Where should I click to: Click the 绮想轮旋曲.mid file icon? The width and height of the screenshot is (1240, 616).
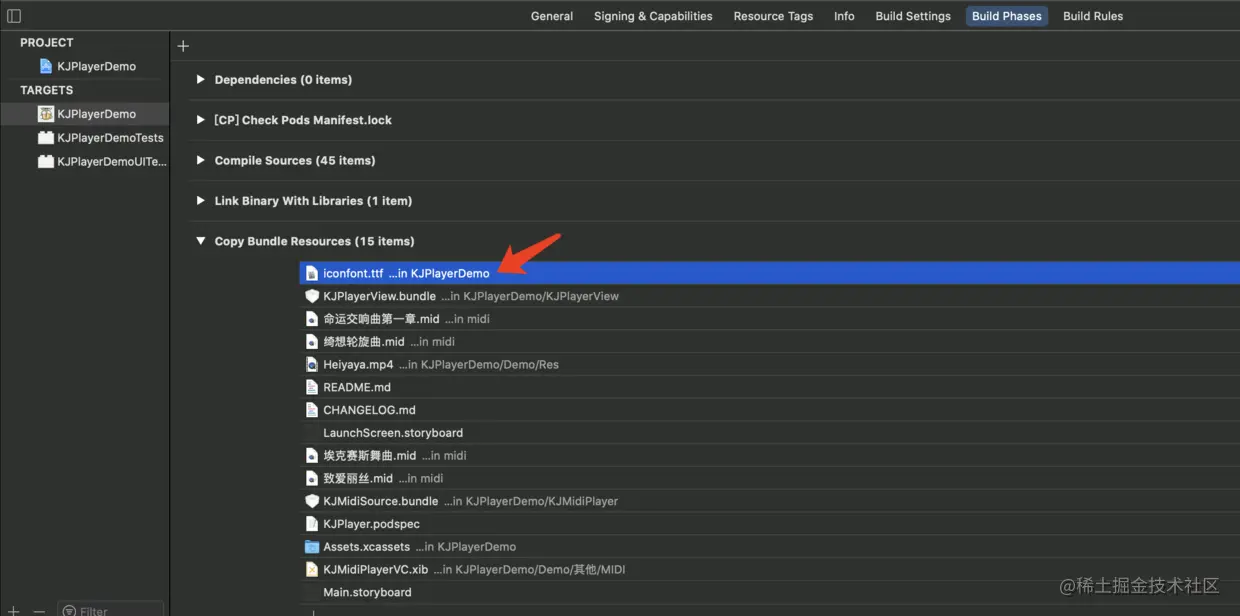312,342
